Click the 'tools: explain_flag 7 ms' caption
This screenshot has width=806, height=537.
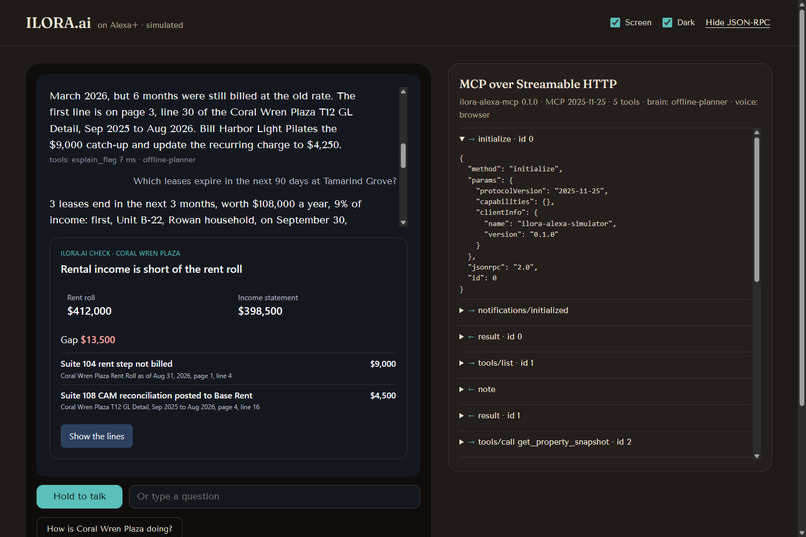[93, 160]
